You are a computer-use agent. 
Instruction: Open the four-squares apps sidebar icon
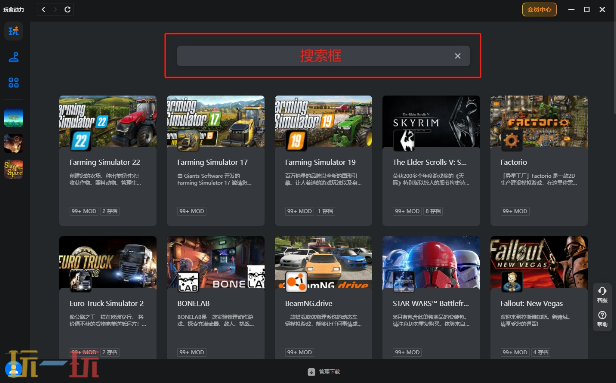pyautogui.click(x=14, y=82)
